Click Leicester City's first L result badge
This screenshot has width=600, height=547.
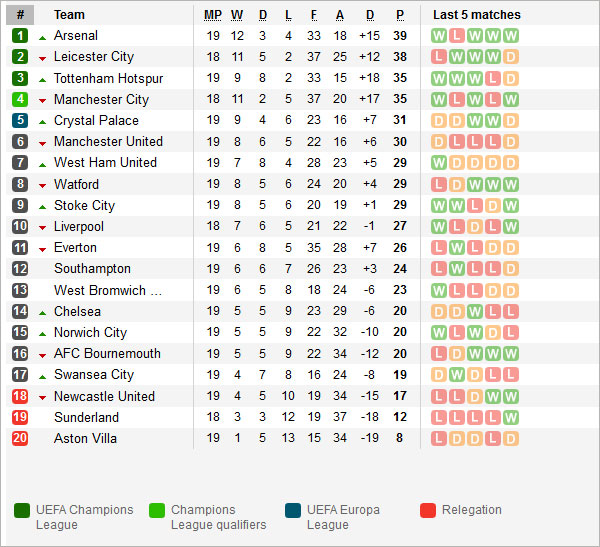439,57
